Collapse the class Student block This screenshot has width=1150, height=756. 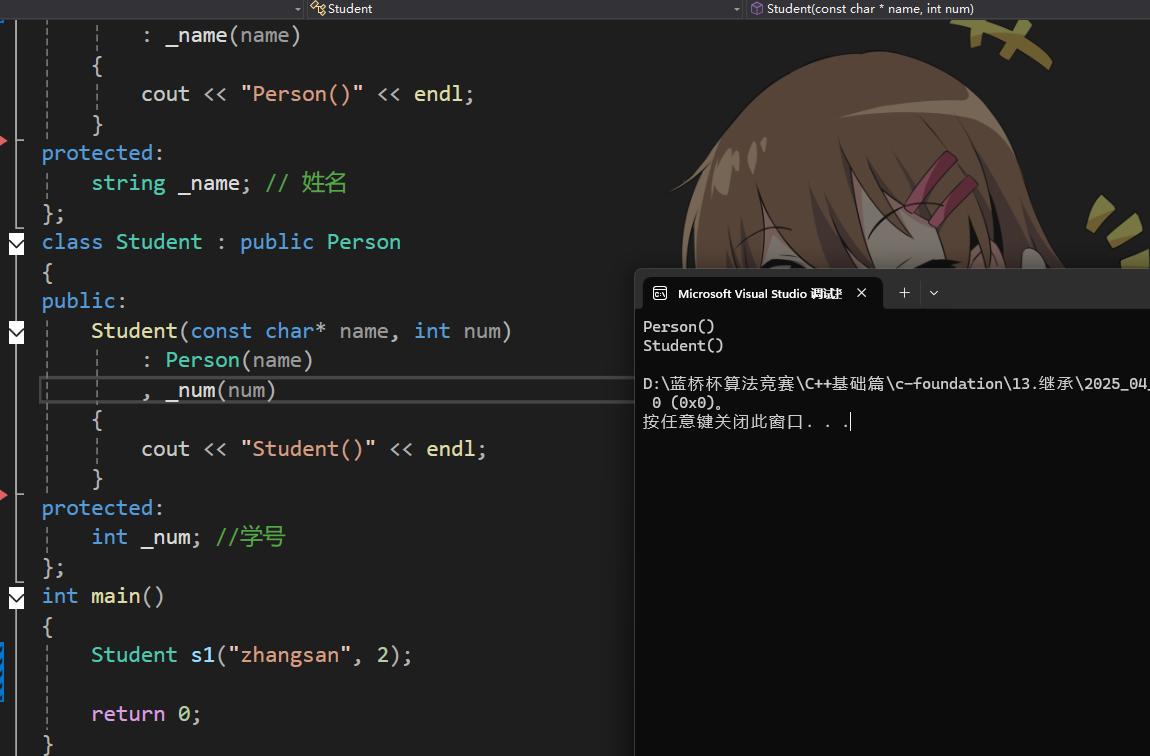(x=16, y=243)
